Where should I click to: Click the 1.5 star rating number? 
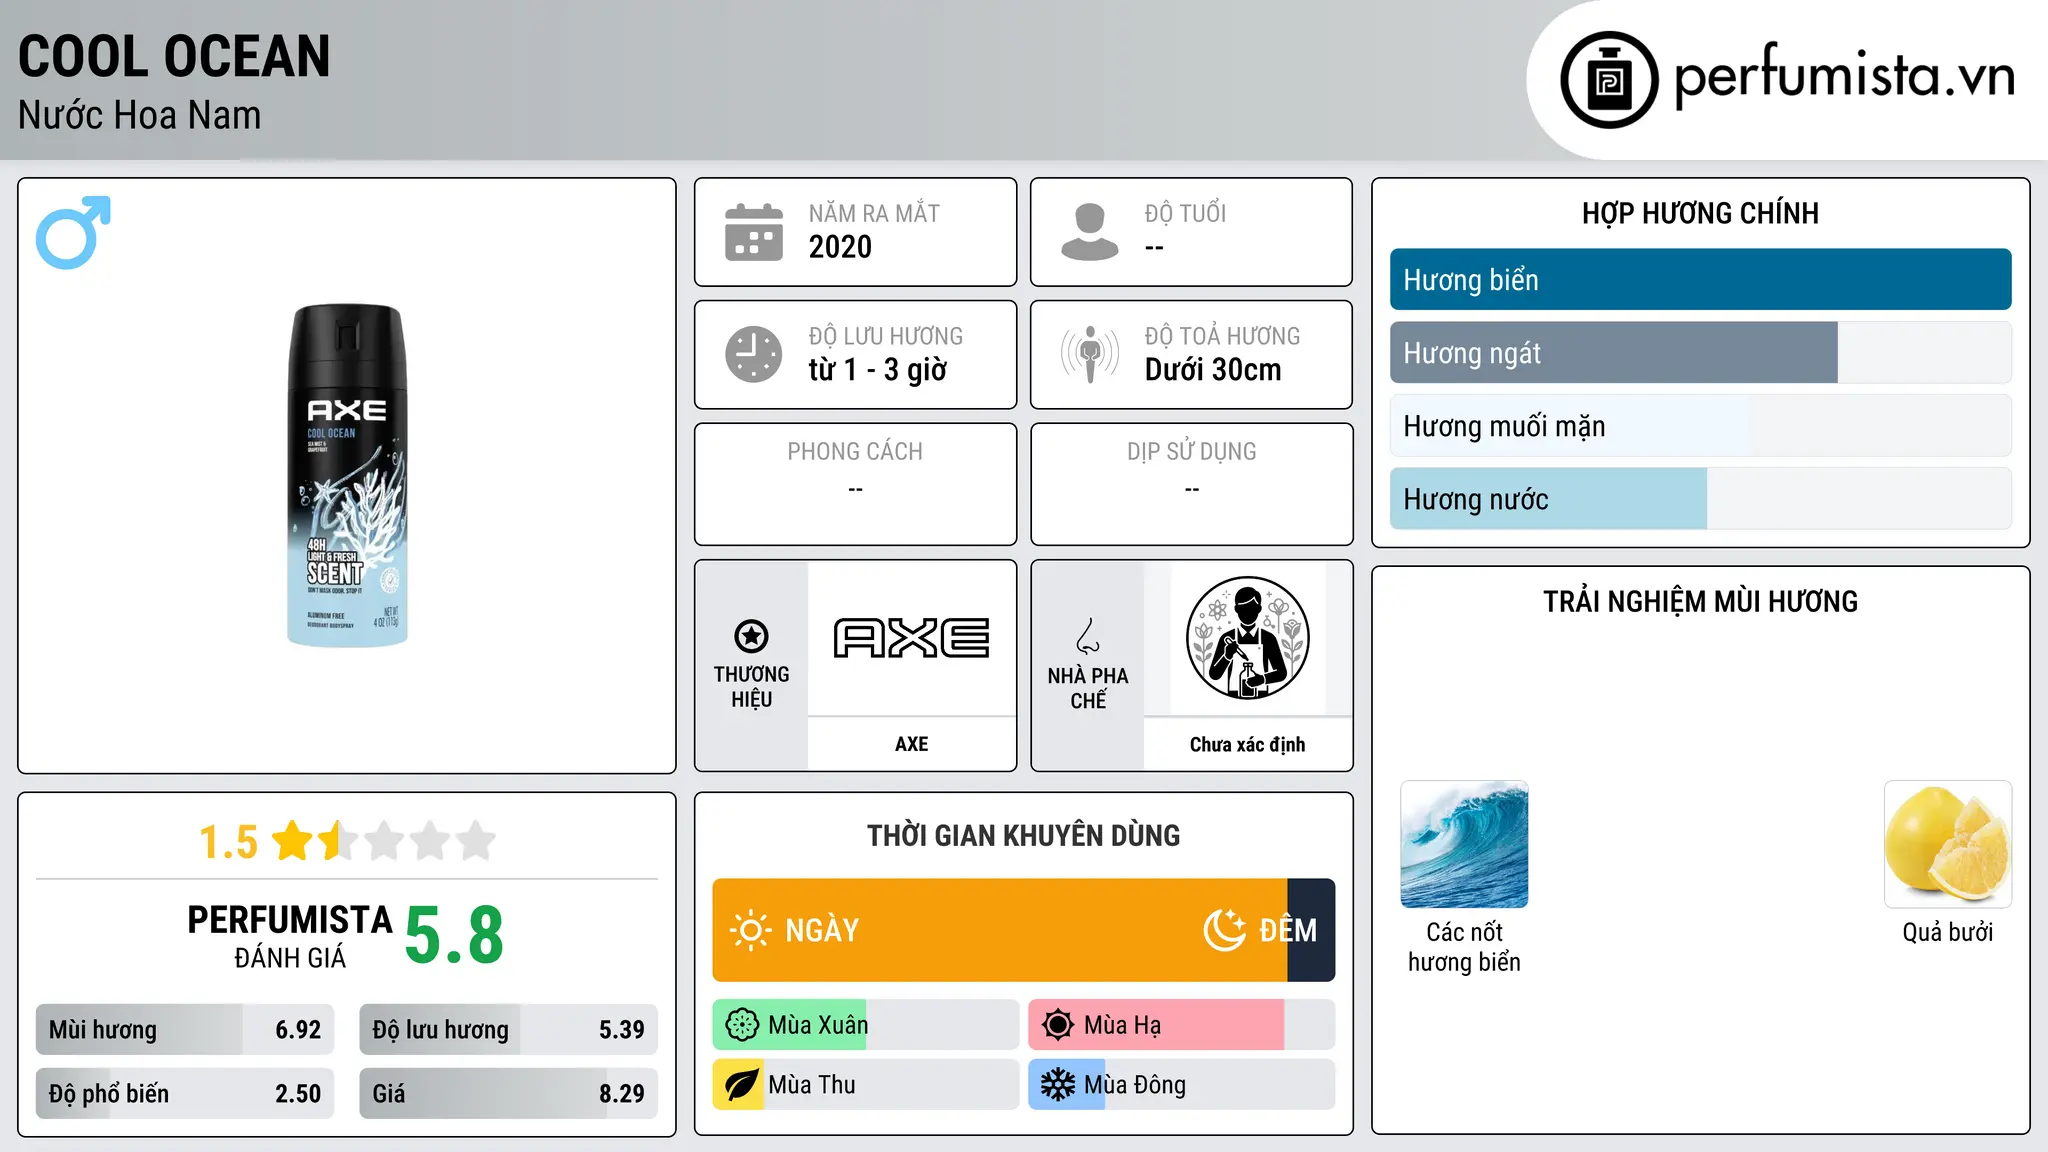(x=229, y=842)
